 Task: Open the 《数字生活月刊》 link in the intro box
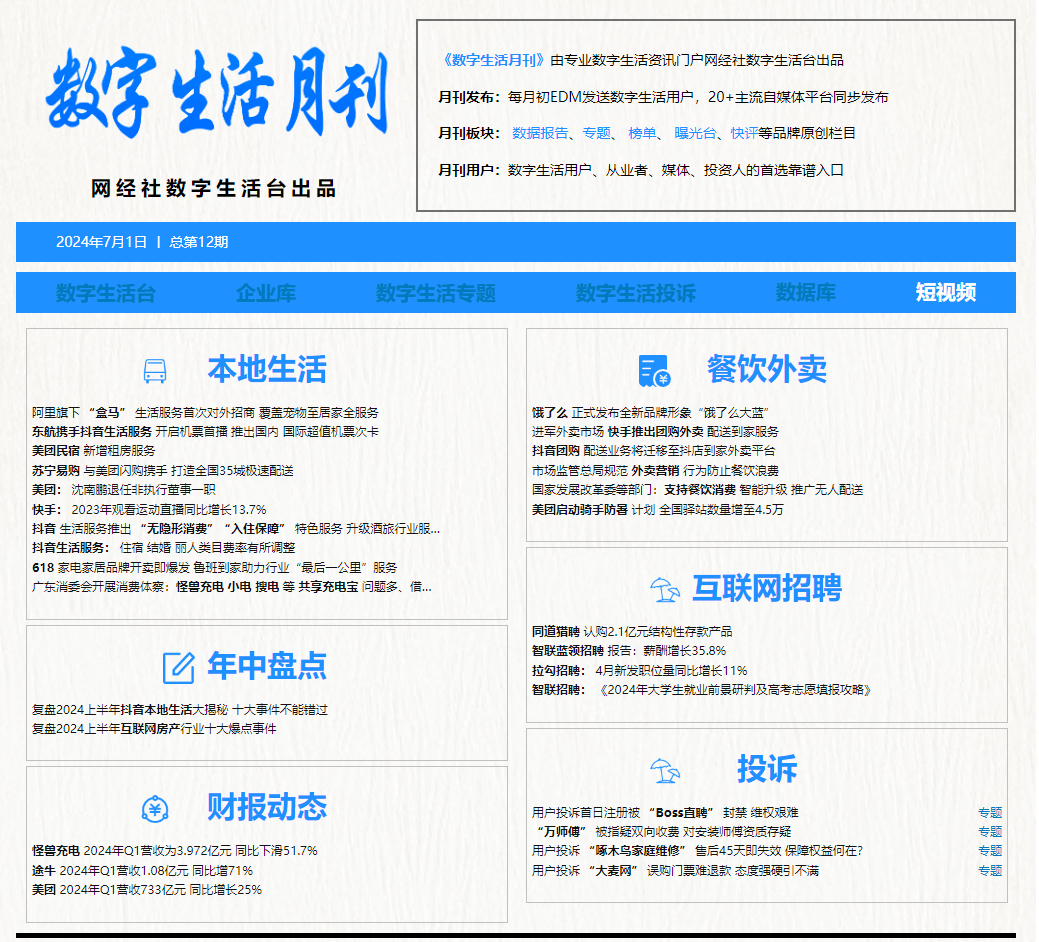click(494, 60)
